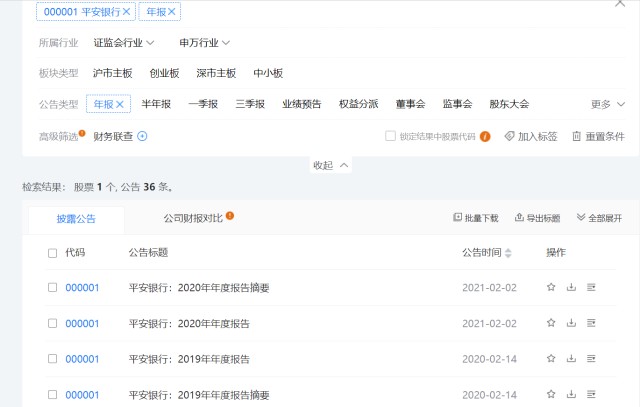The height and width of the screenshot is (407, 640).
Task: Expand 更多 announcement types
Action: pos(607,104)
